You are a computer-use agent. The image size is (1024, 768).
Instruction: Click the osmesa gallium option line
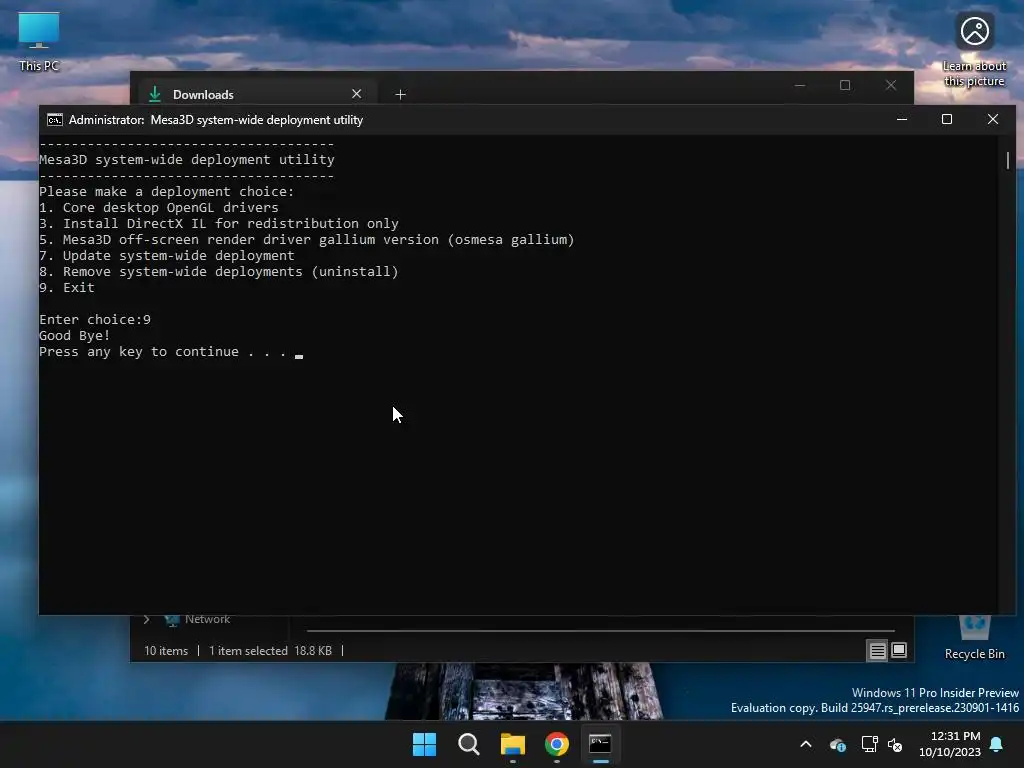(x=307, y=240)
